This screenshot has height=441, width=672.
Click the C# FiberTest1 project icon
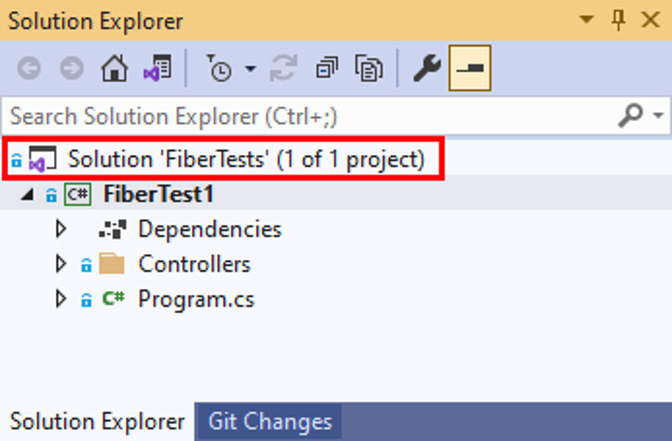[x=77, y=194]
